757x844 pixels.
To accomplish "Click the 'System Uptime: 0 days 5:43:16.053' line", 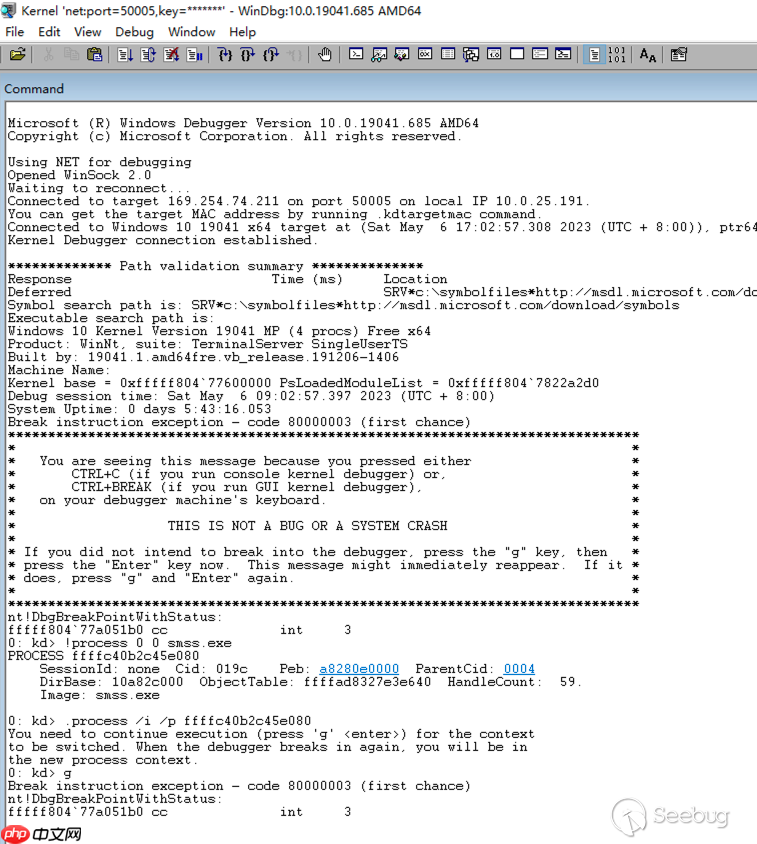I will [x=139, y=409].
